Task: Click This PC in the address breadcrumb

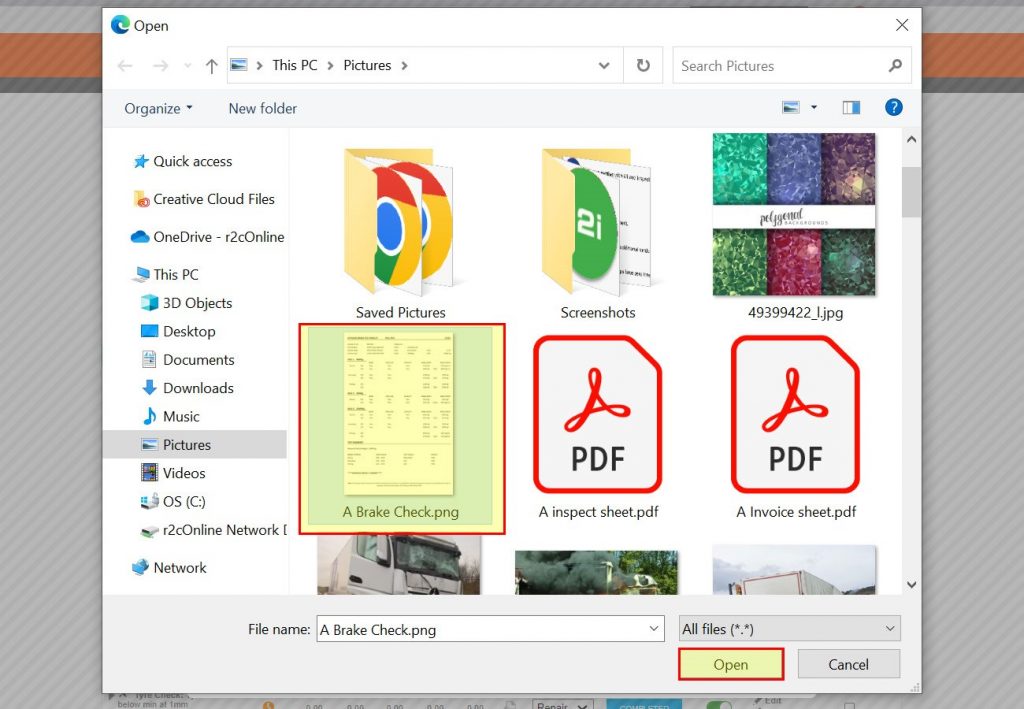Action: (x=294, y=65)
